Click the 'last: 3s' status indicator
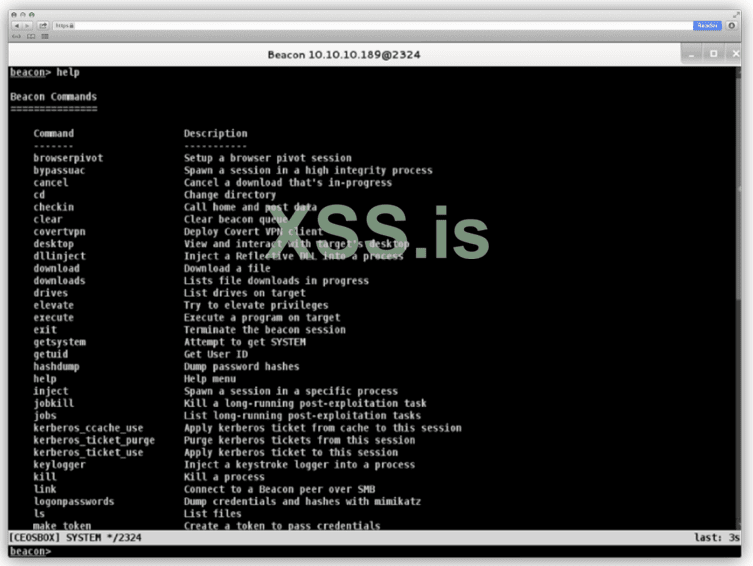This screenshot has width=753, height=566. point(717,538)
